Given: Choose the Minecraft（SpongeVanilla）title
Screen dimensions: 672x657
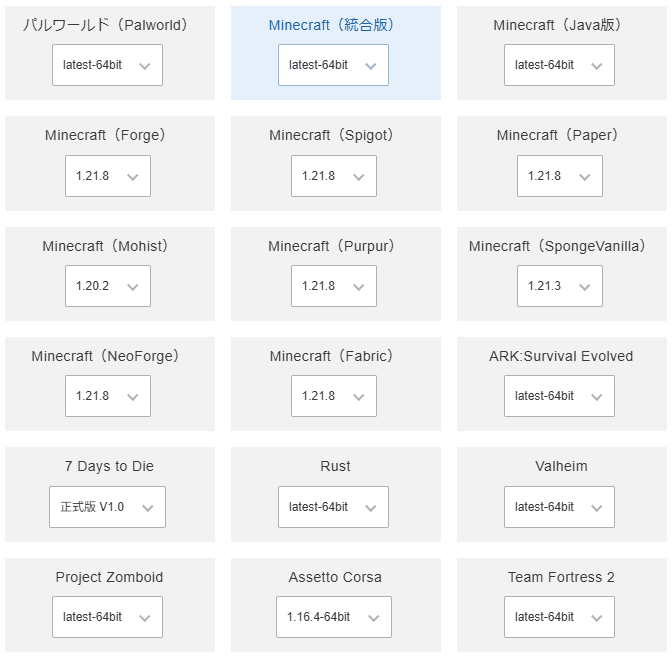Looking at the screenshot, I should (x=557, y=246).
